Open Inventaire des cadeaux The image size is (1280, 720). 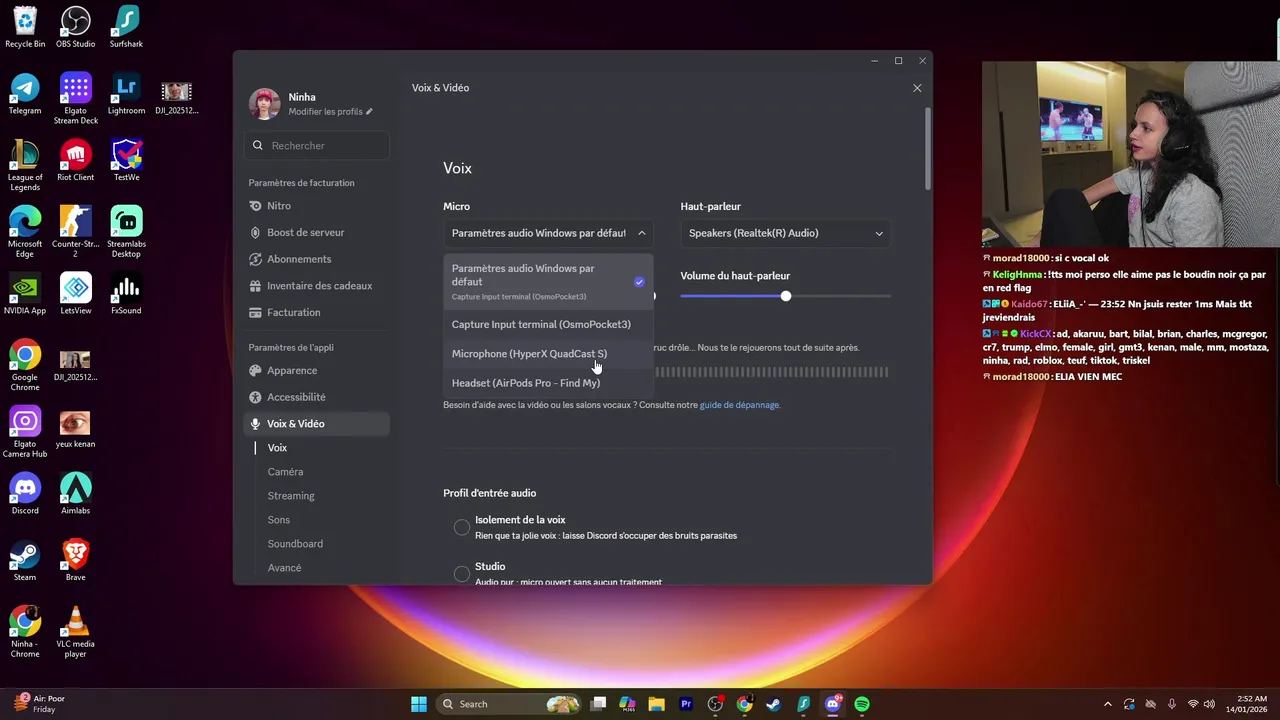(317, 286)
